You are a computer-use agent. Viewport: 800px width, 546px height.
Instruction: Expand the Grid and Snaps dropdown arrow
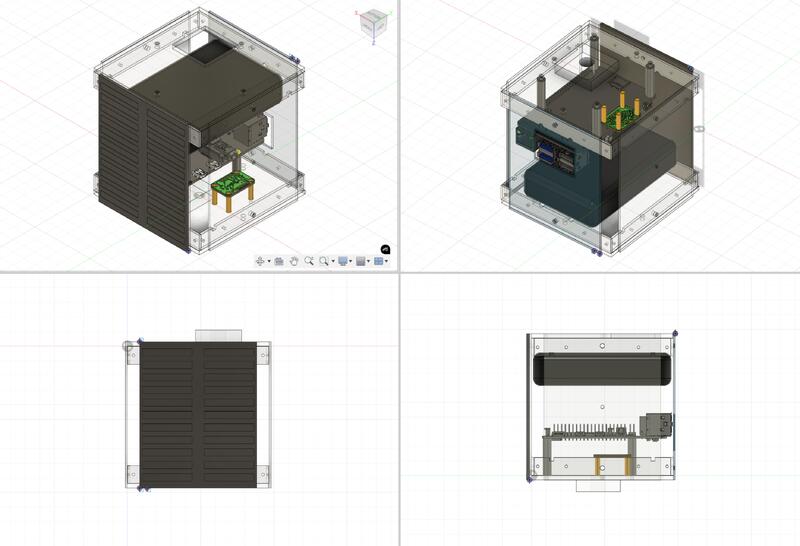[x=368, y=261]
